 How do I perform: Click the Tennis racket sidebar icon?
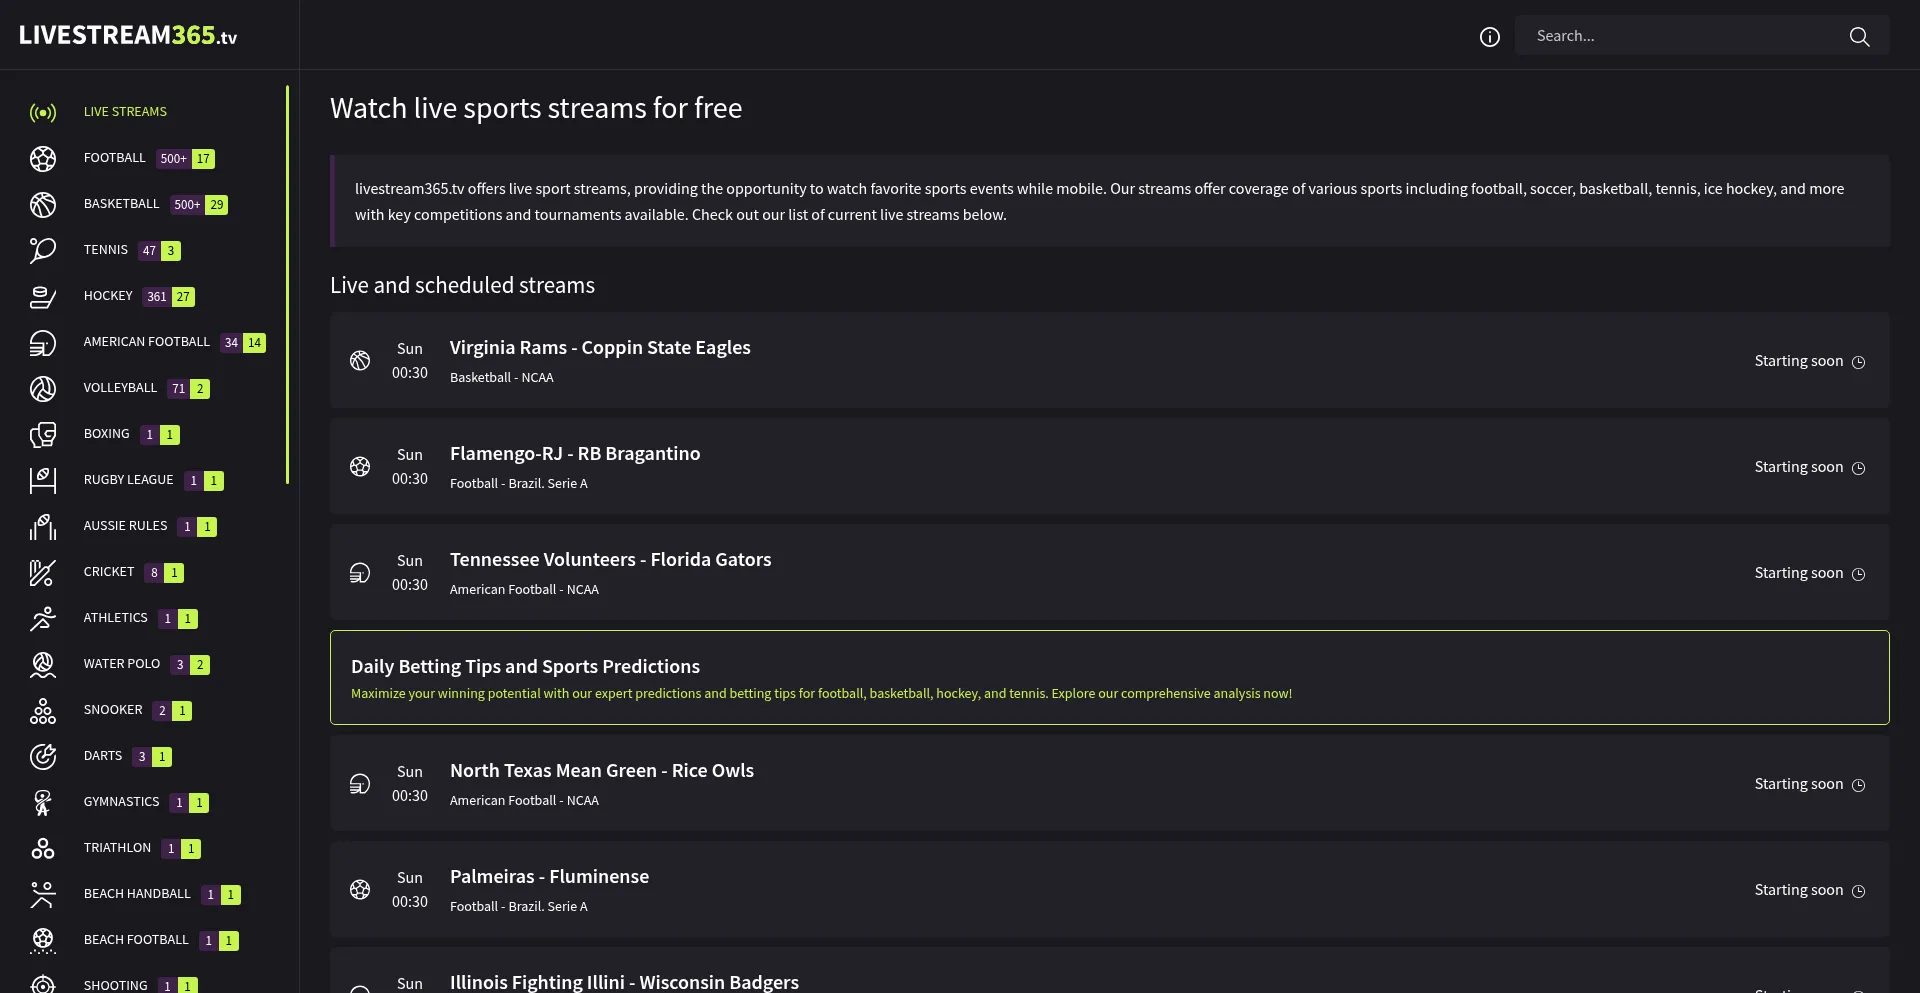(43, 250)
